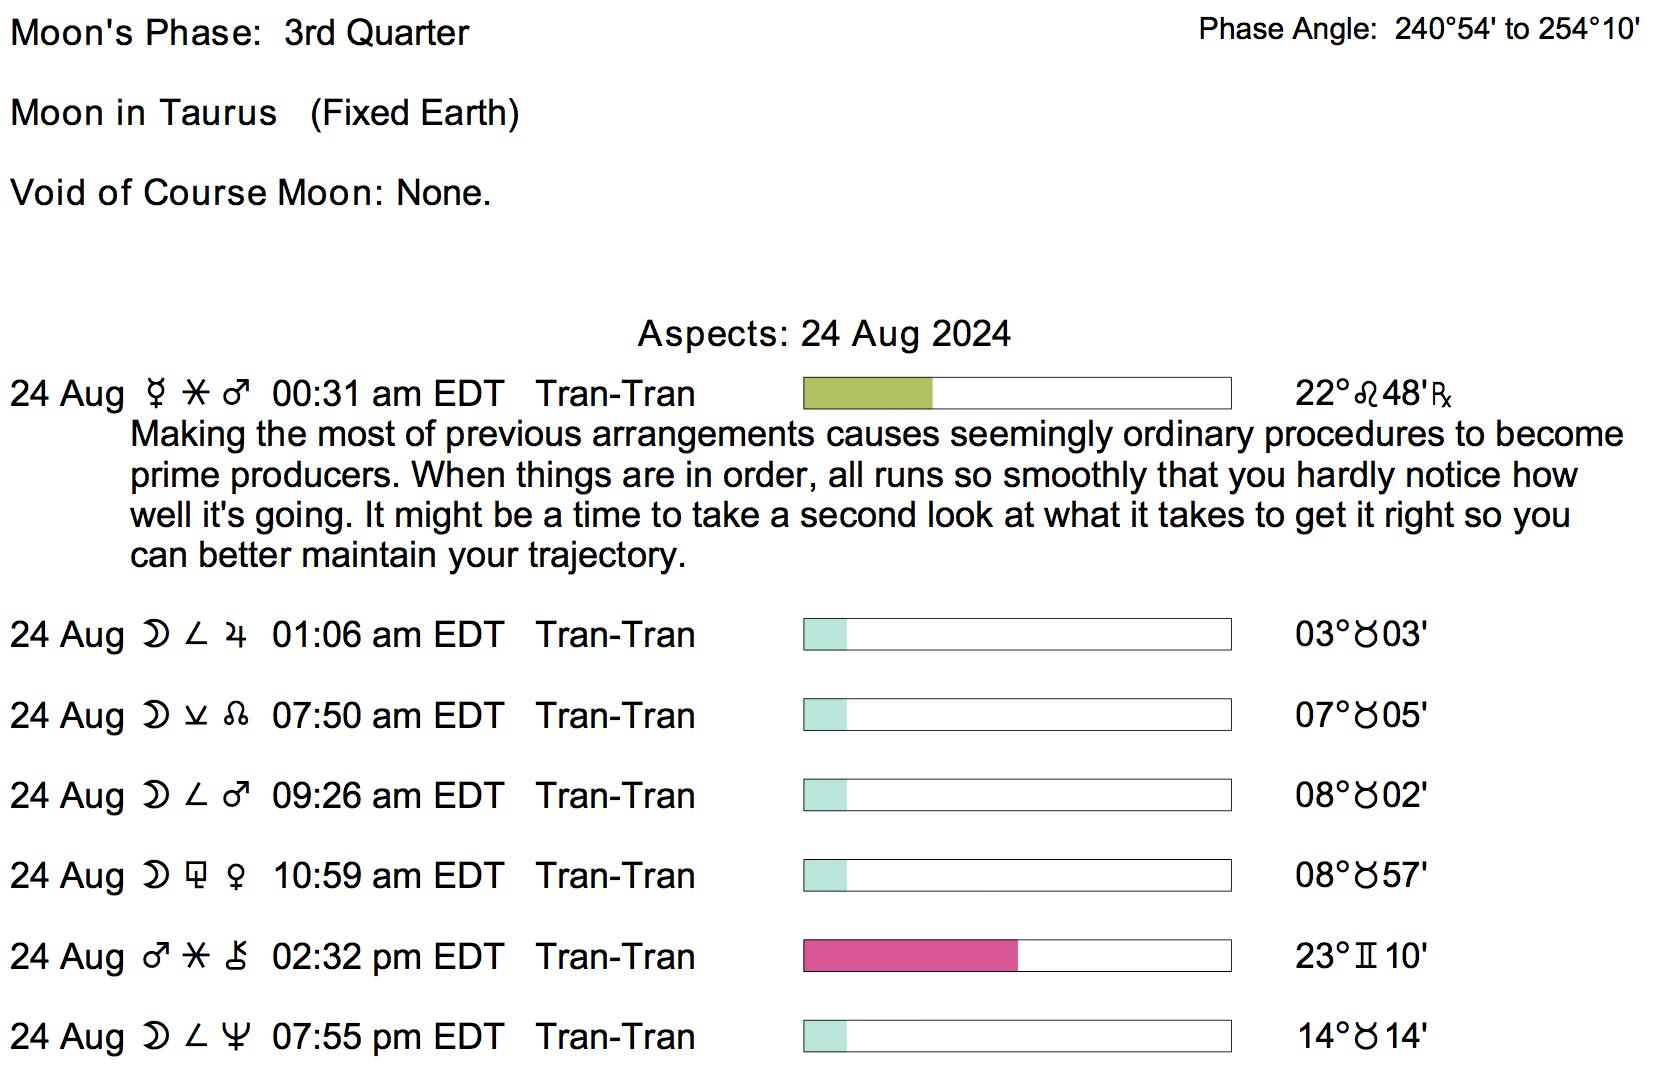Screen dimensions: 1666x1076
Task: Click the Leo sign glyph beside 22°48'
Action: click(x=1366, y=394)
